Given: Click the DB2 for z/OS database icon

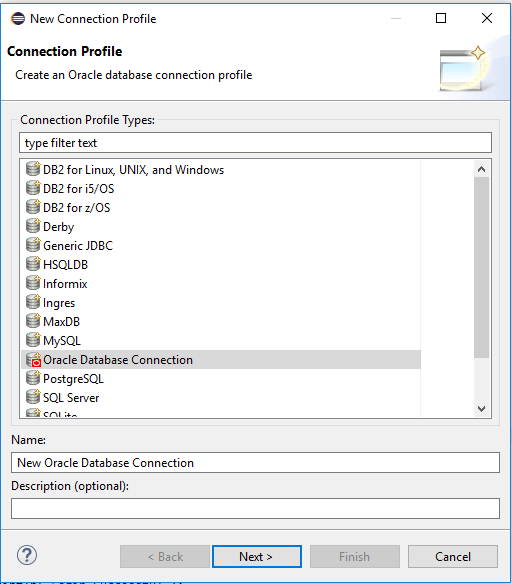Looking at the screenshot, I should pos(33,207).
